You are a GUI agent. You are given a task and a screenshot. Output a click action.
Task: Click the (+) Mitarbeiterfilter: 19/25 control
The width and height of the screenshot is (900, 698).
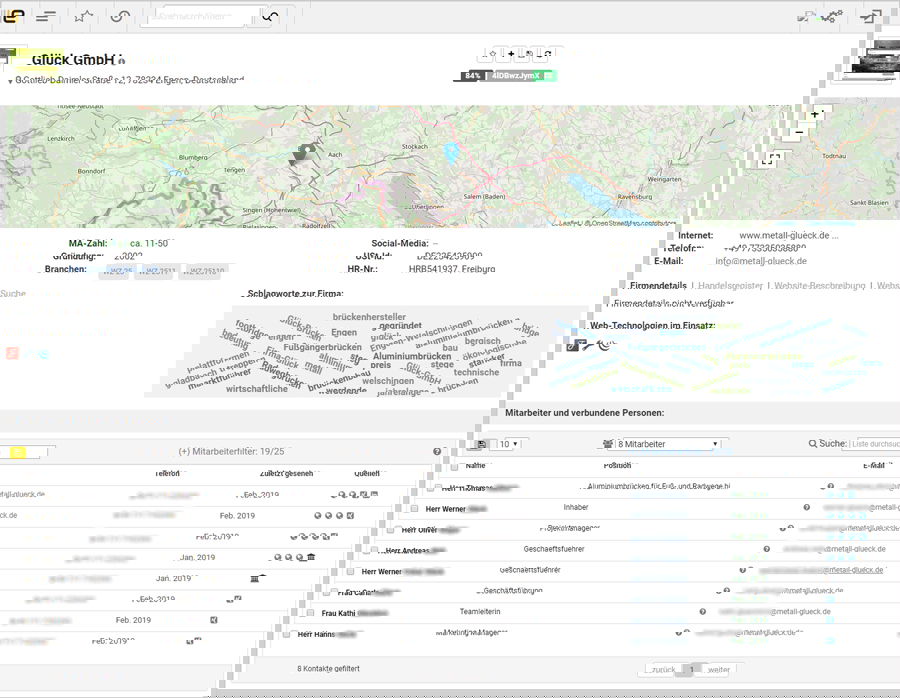coord(231,452)
